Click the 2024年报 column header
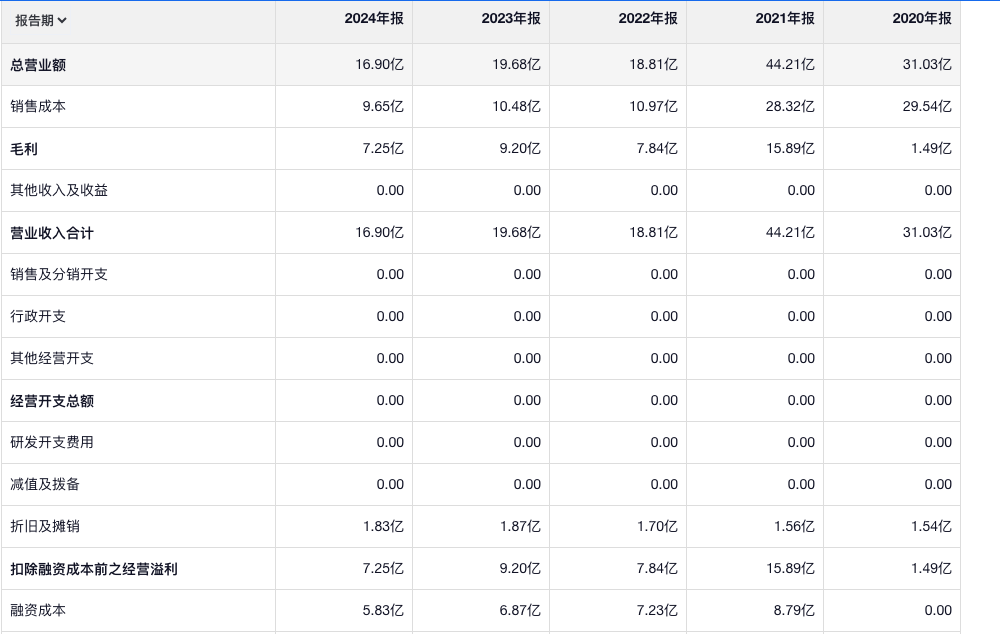Viewport: 1000px width, 634px height. click(x=374, y=19)
